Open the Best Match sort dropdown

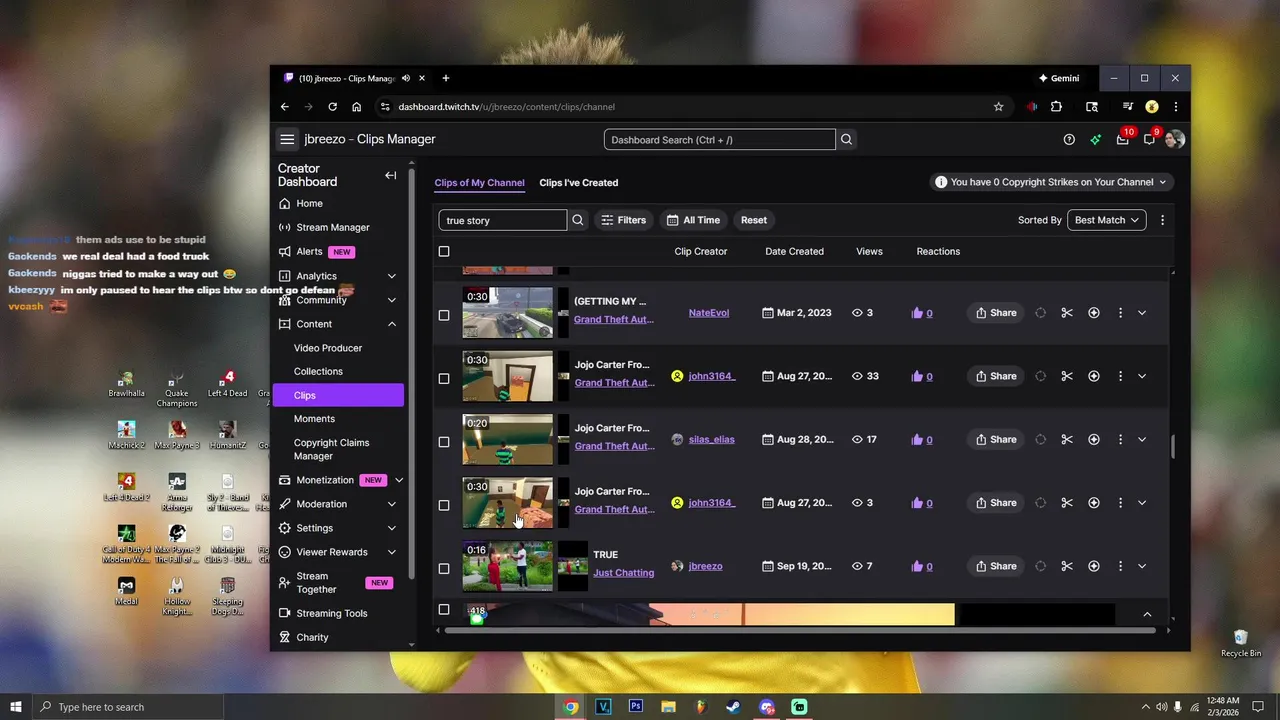pos(1107,220)
